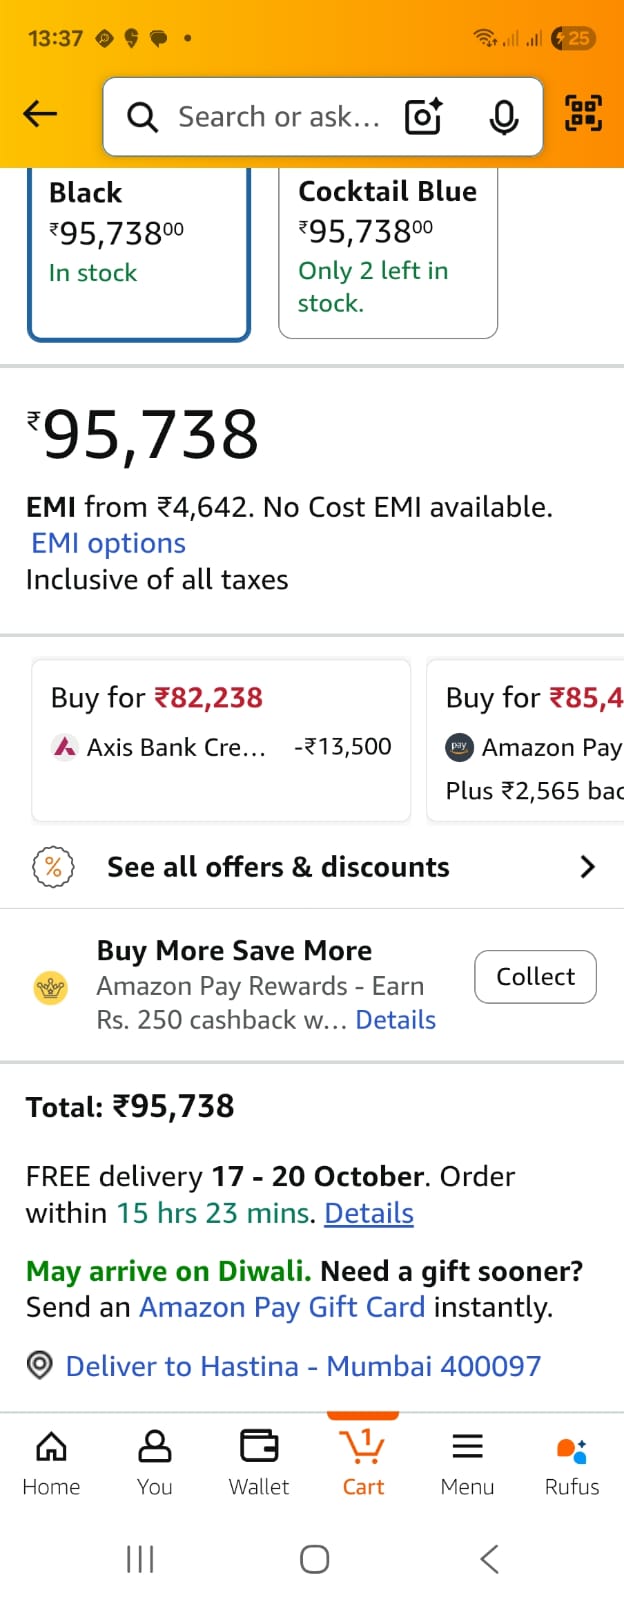Viewport: 624px width, 1600px height.
Task: Open the Wallet tab
Action: tap(259, 1461)
